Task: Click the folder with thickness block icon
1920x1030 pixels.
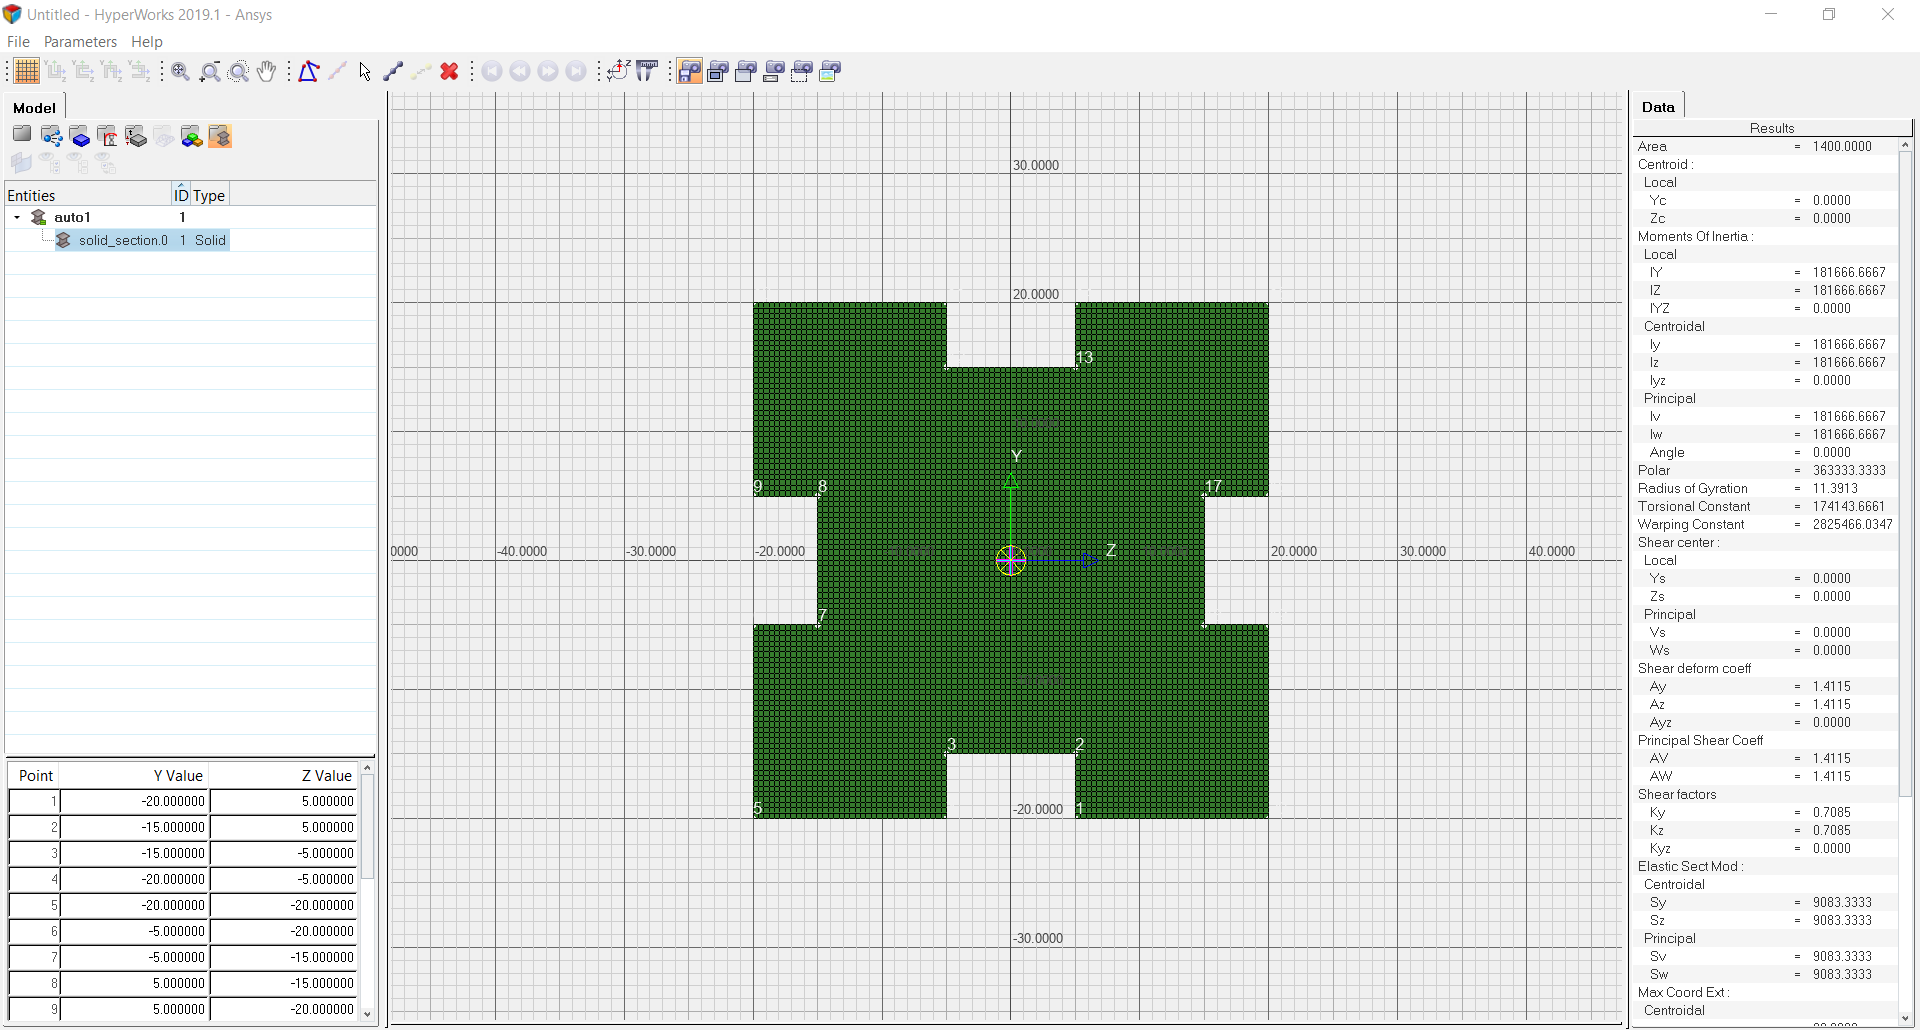Action: [136, 136]
